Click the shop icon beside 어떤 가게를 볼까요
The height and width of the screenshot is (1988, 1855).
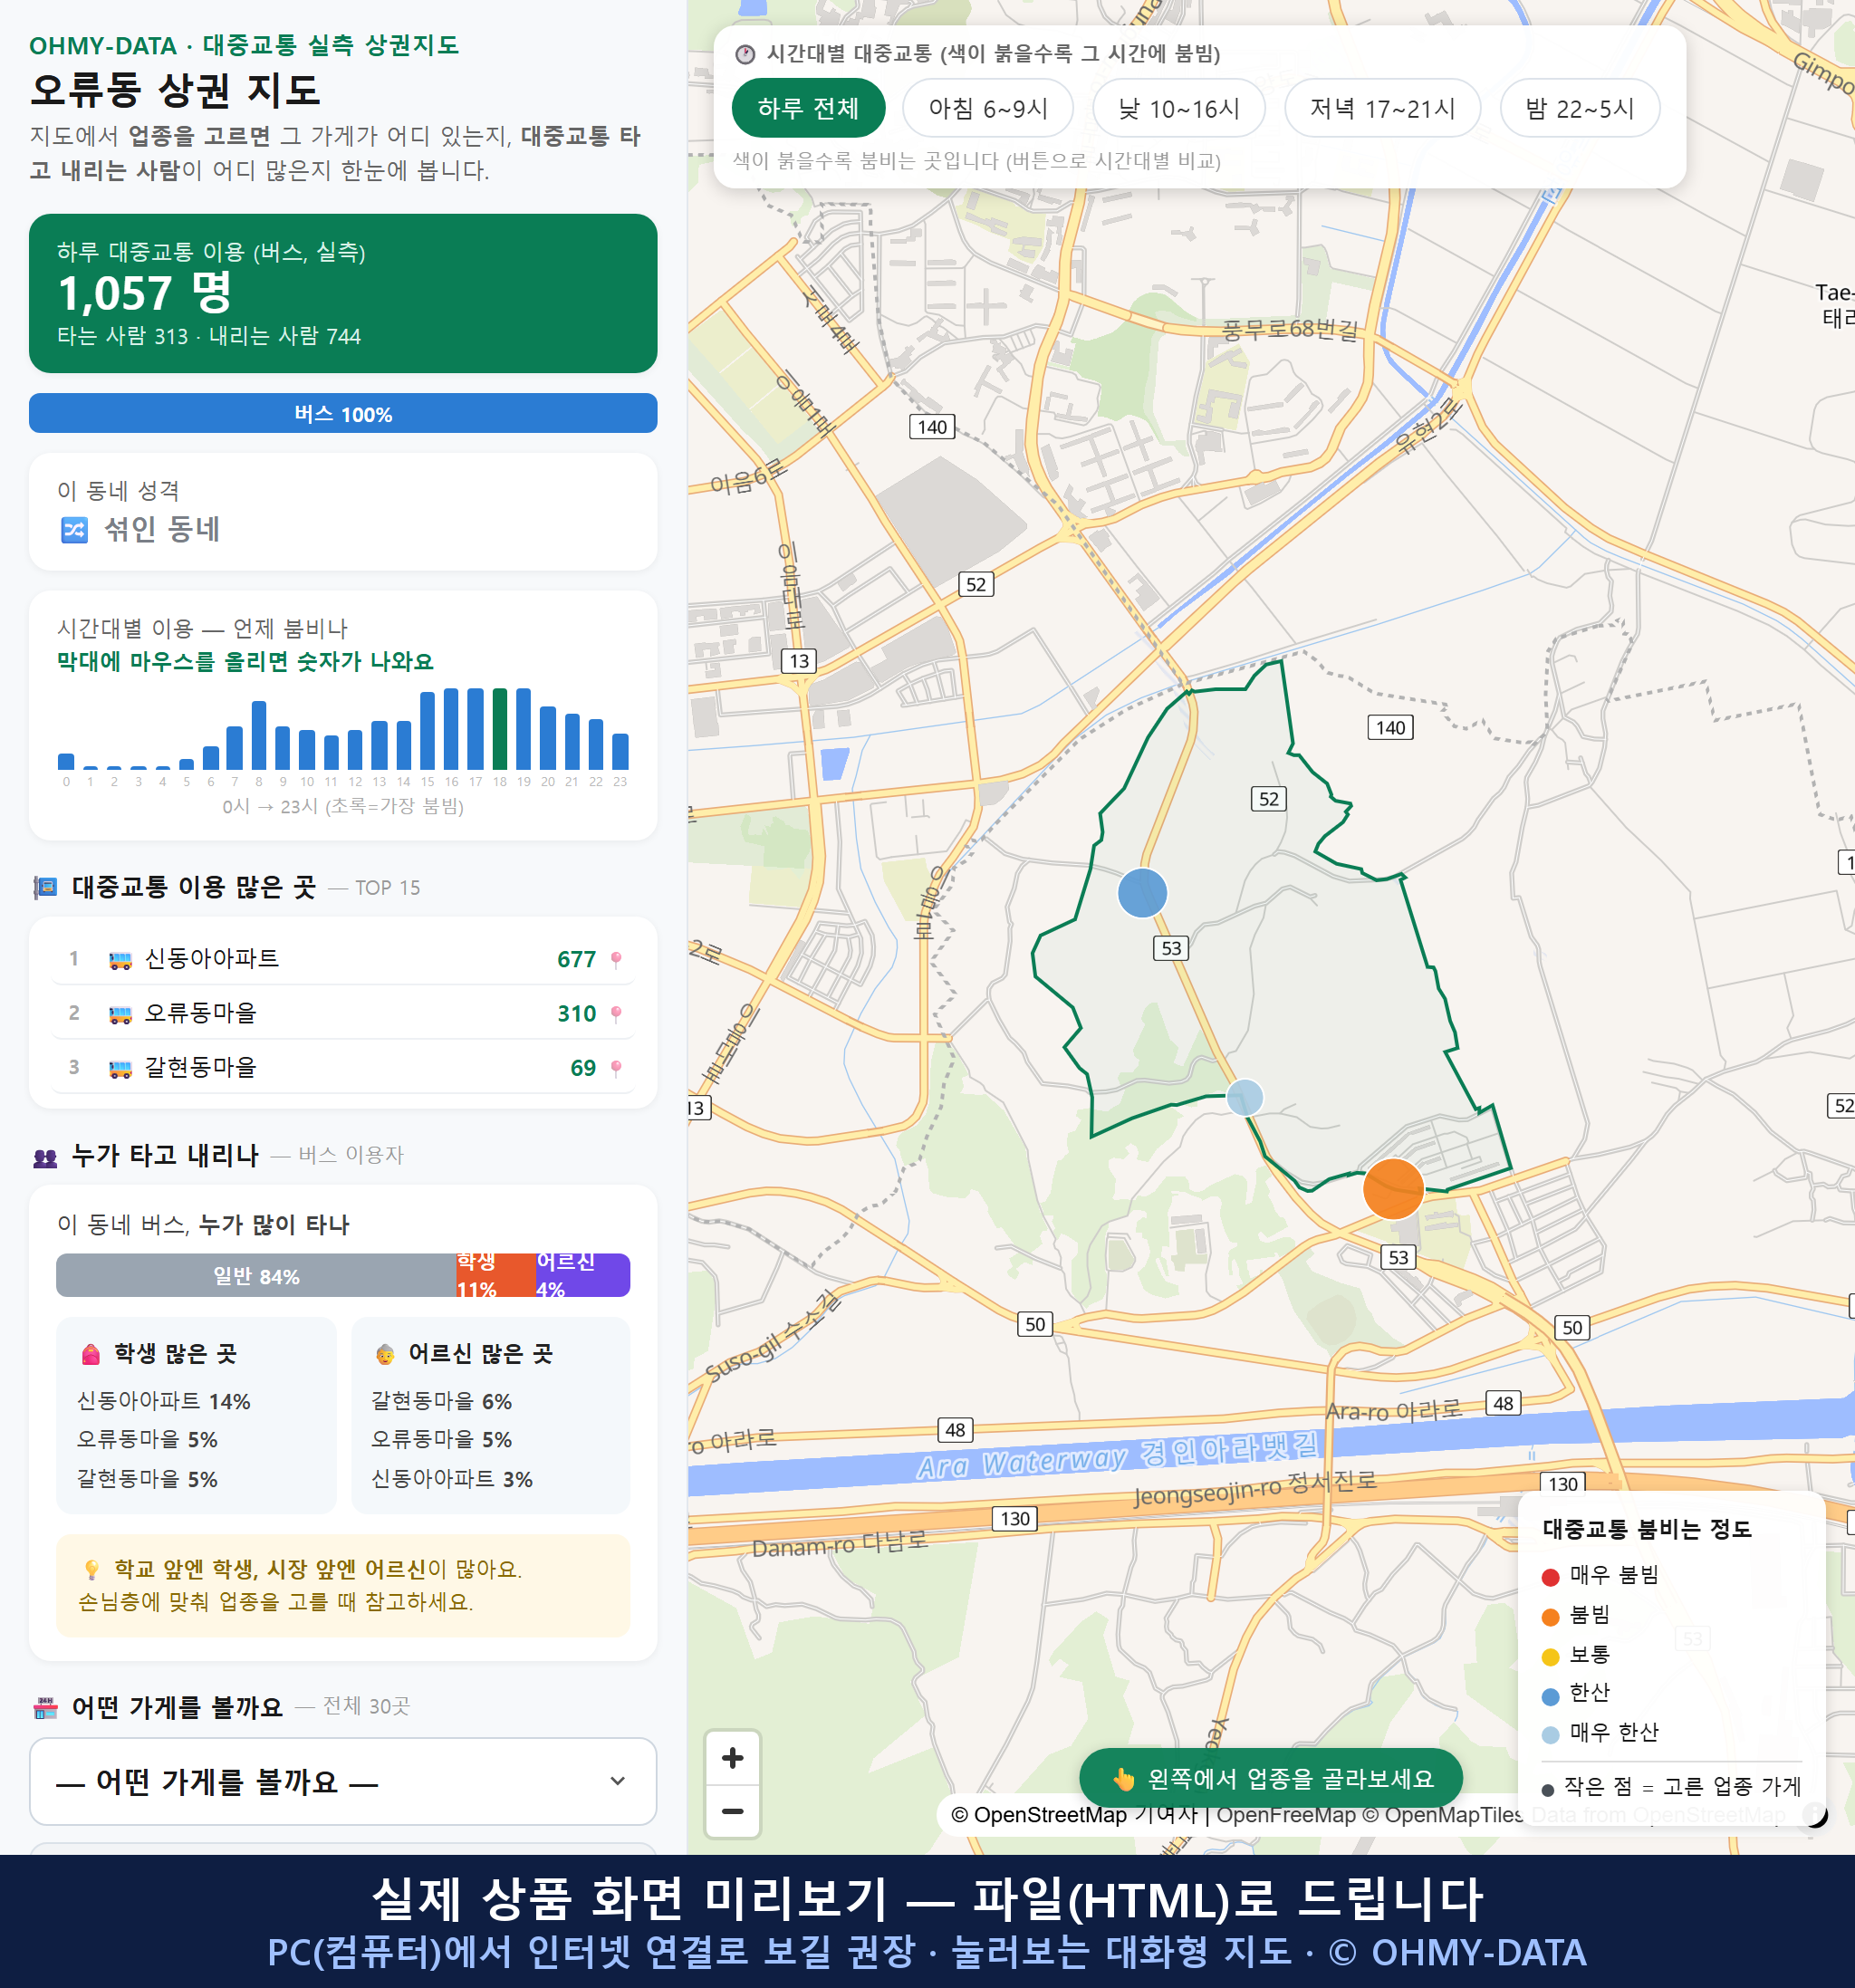pyautogui.click(x=45, y=1708)
